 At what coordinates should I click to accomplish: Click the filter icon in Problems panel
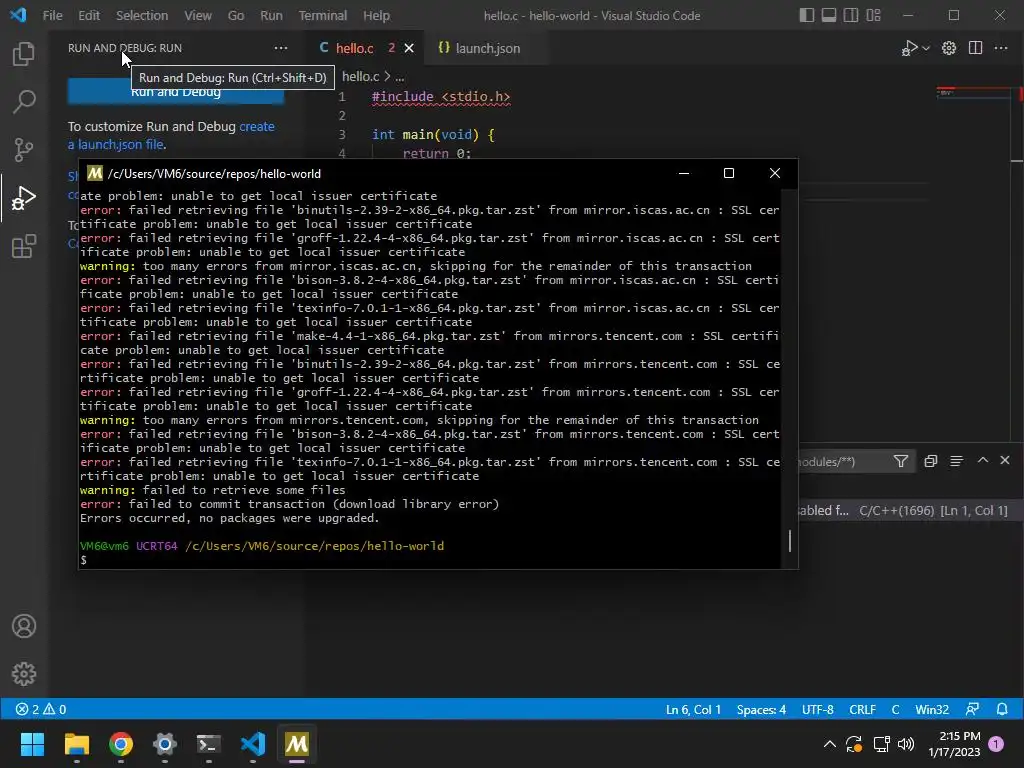(901, 461)
